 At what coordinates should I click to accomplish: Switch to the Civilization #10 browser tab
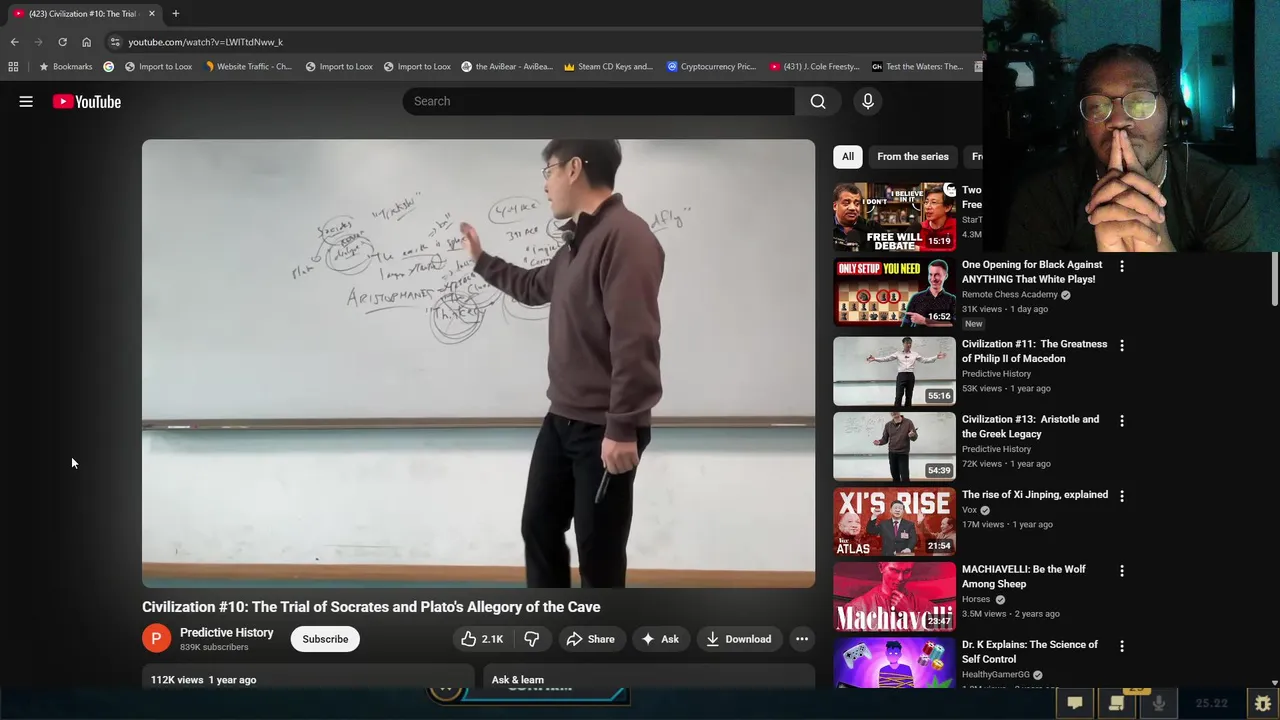(82, 13)
